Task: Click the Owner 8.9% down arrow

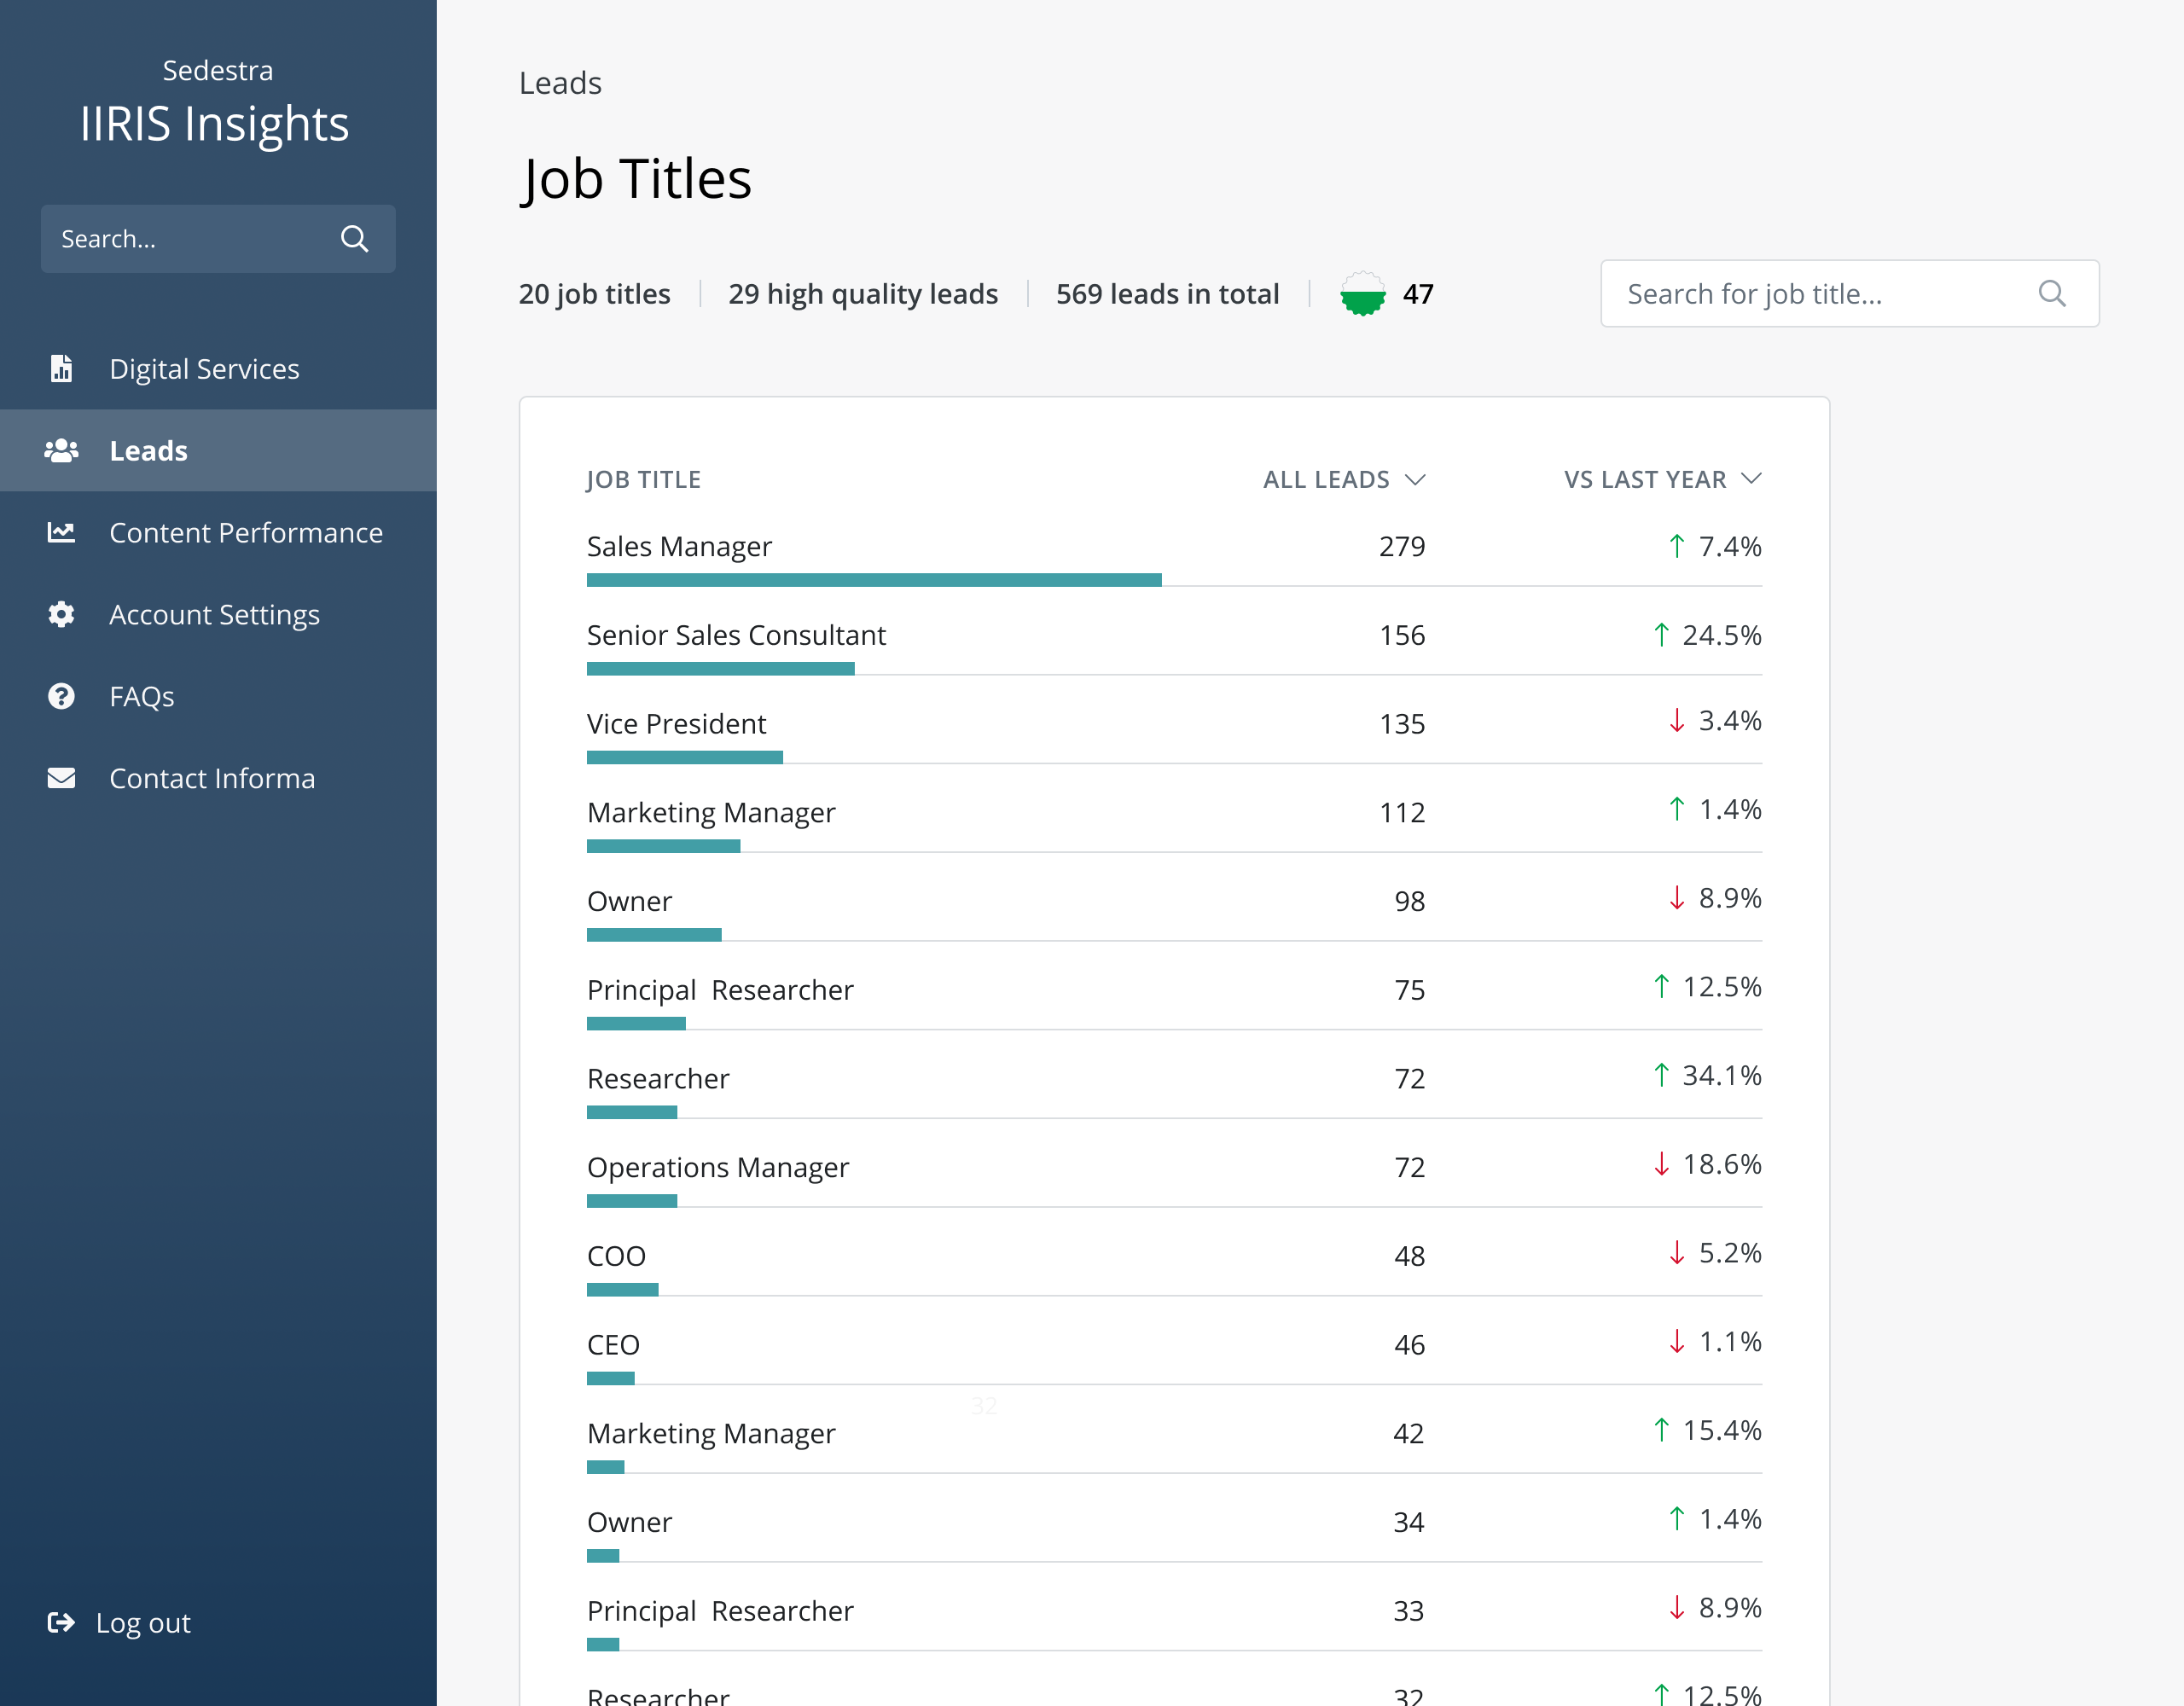Action: [1677, 898]
